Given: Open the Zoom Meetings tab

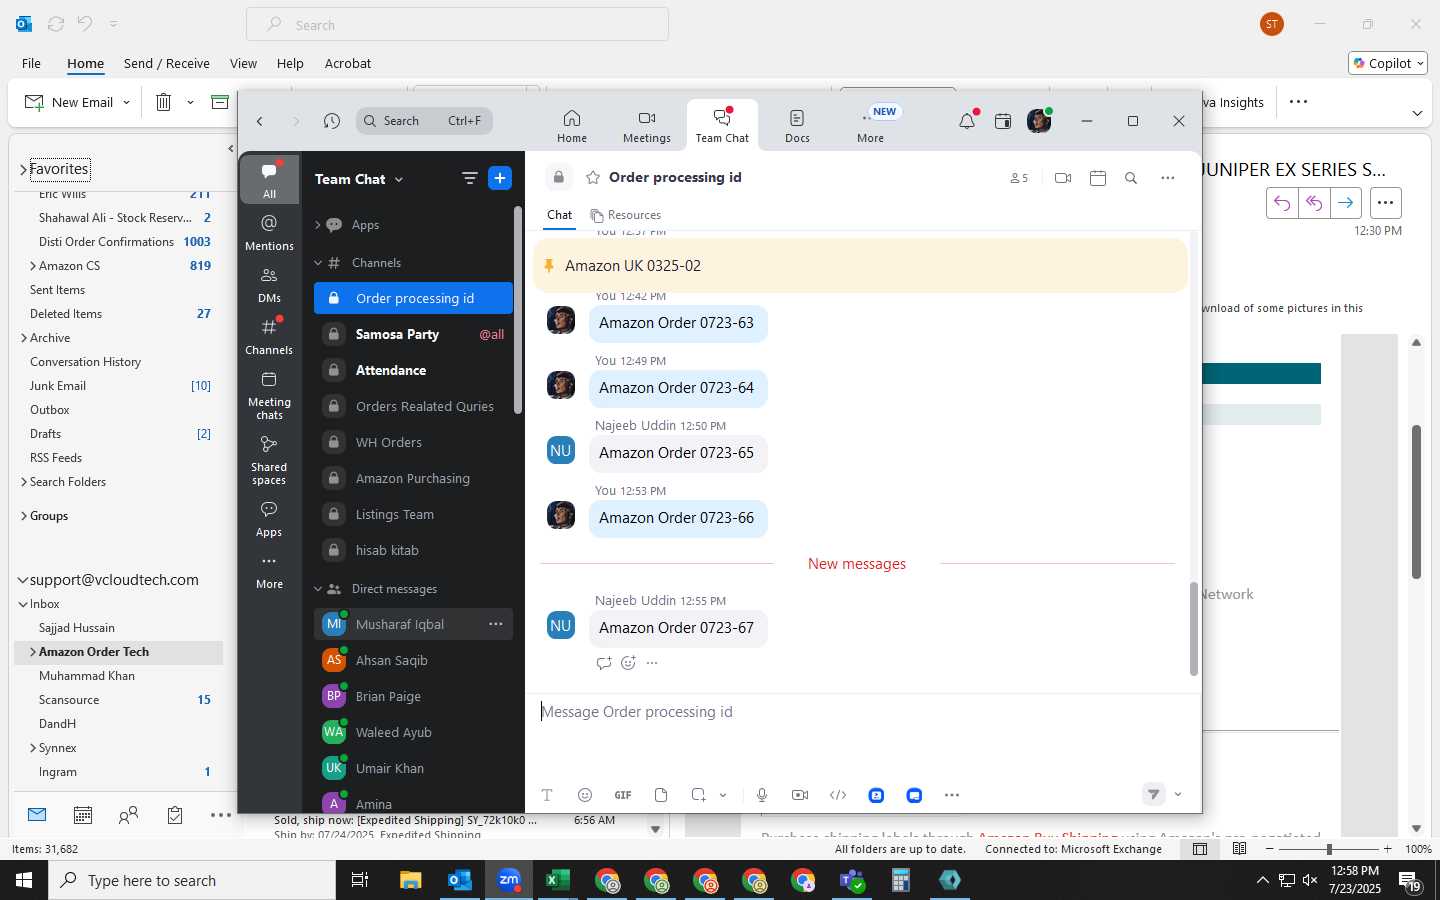Looking at the screenshot, I should tap(647, 126).
